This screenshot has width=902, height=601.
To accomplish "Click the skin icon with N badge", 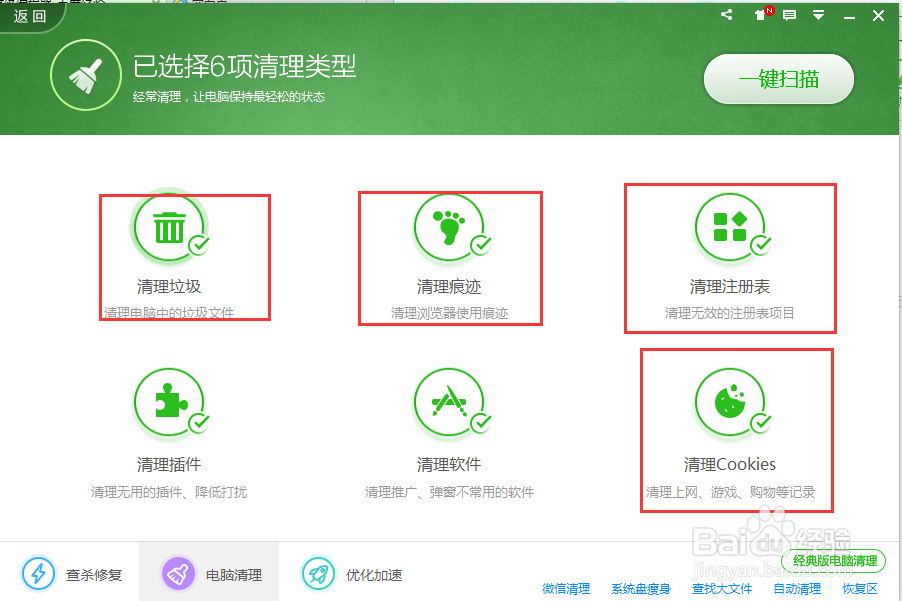I will point(760,15).
